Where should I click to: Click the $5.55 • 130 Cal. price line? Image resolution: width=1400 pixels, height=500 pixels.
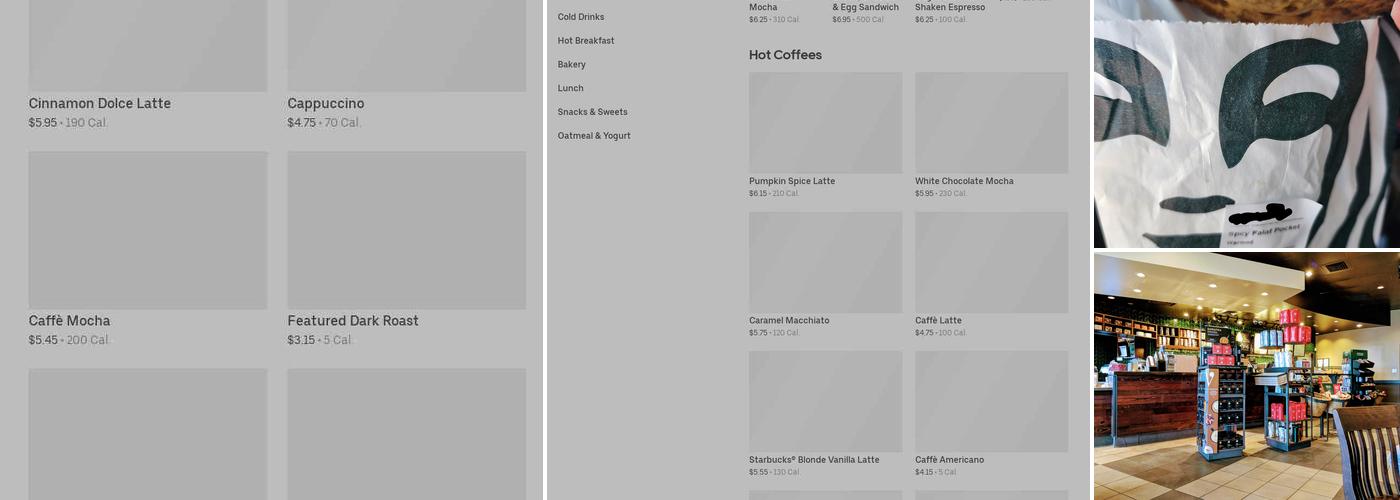tap(775, 472)
